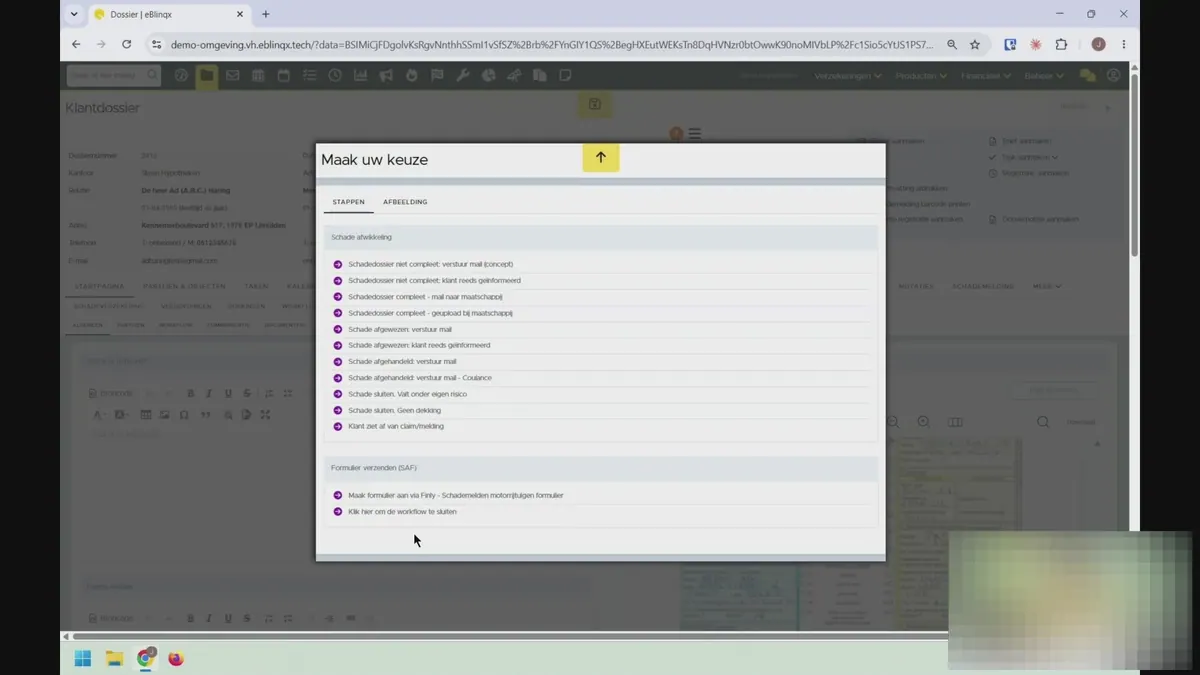
Task: Click the browser address bar URL
Action: [x=552, y=44]
